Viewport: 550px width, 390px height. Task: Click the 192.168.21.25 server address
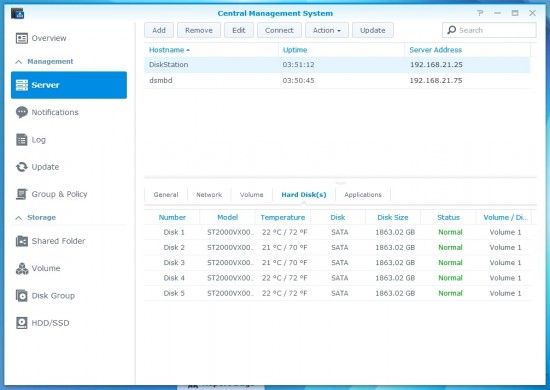click(436, 65)
